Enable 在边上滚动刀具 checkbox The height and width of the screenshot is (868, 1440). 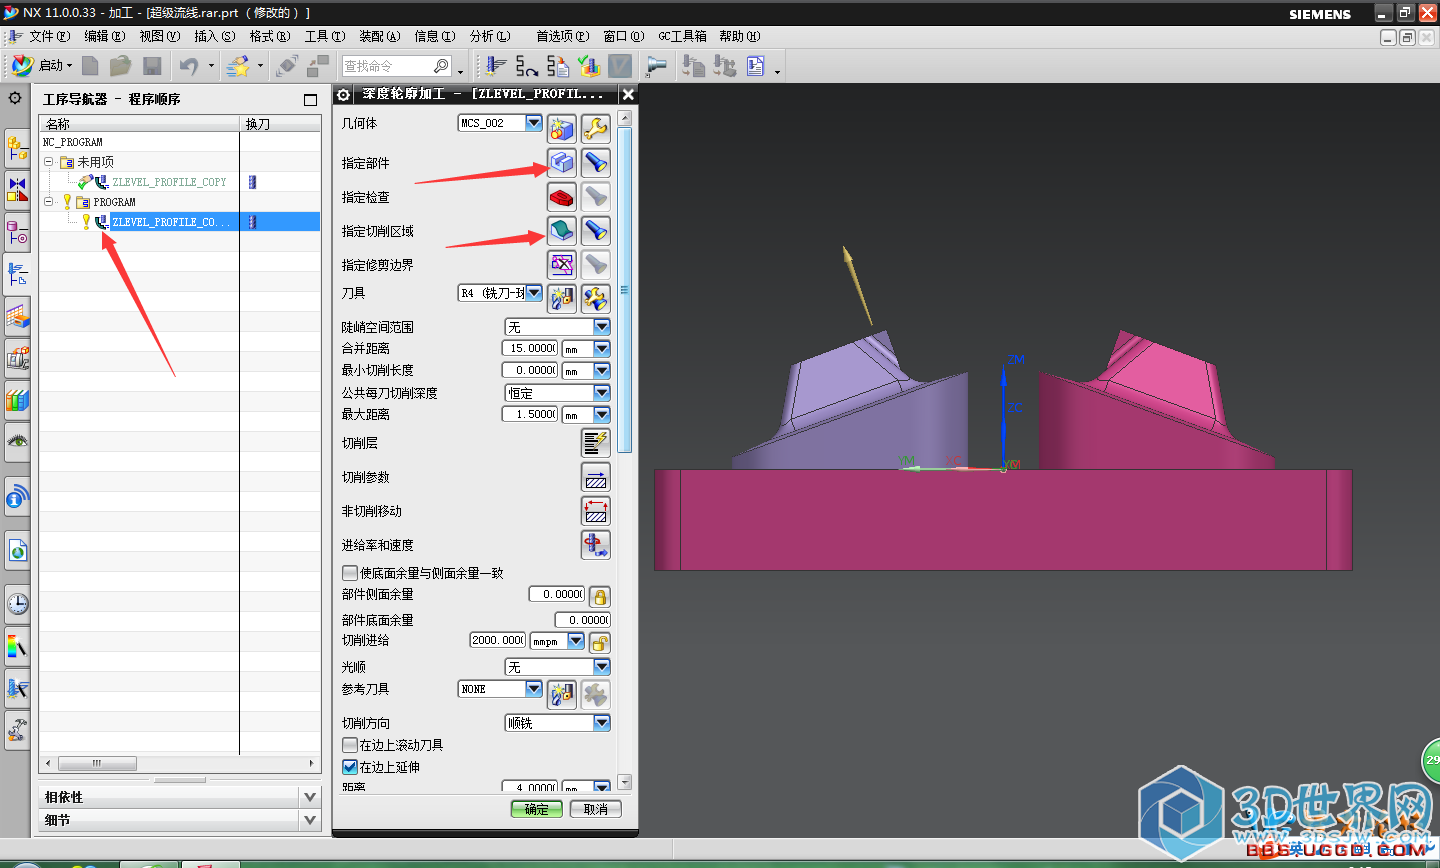(350, 745)
